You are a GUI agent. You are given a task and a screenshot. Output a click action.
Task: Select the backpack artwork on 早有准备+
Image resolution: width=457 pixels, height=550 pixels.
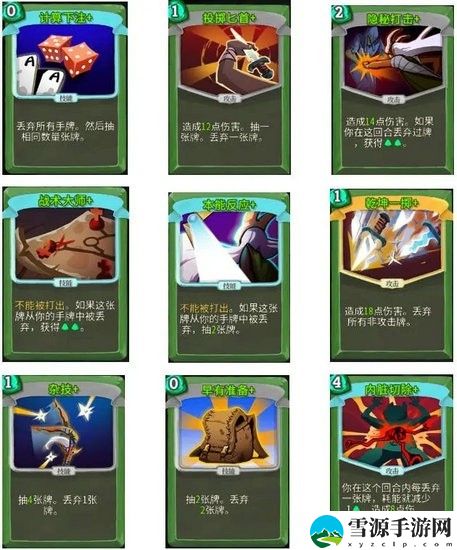pos(228,432)
